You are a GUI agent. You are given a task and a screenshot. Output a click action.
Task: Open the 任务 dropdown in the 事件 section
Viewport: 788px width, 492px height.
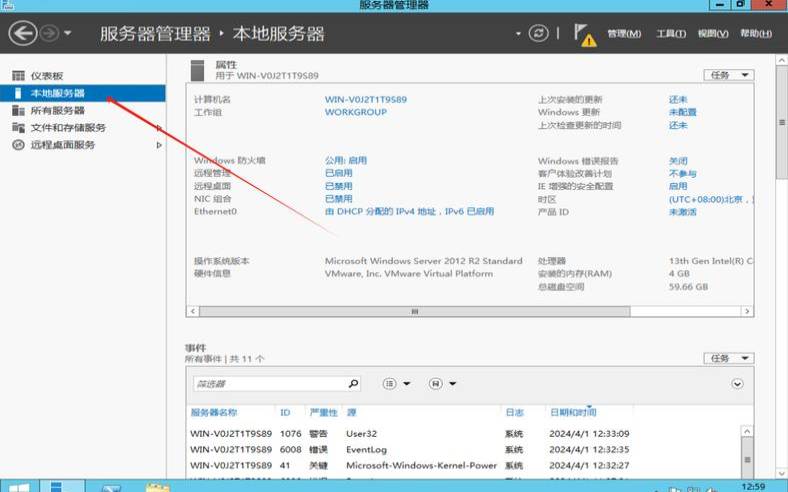point(729,358)
